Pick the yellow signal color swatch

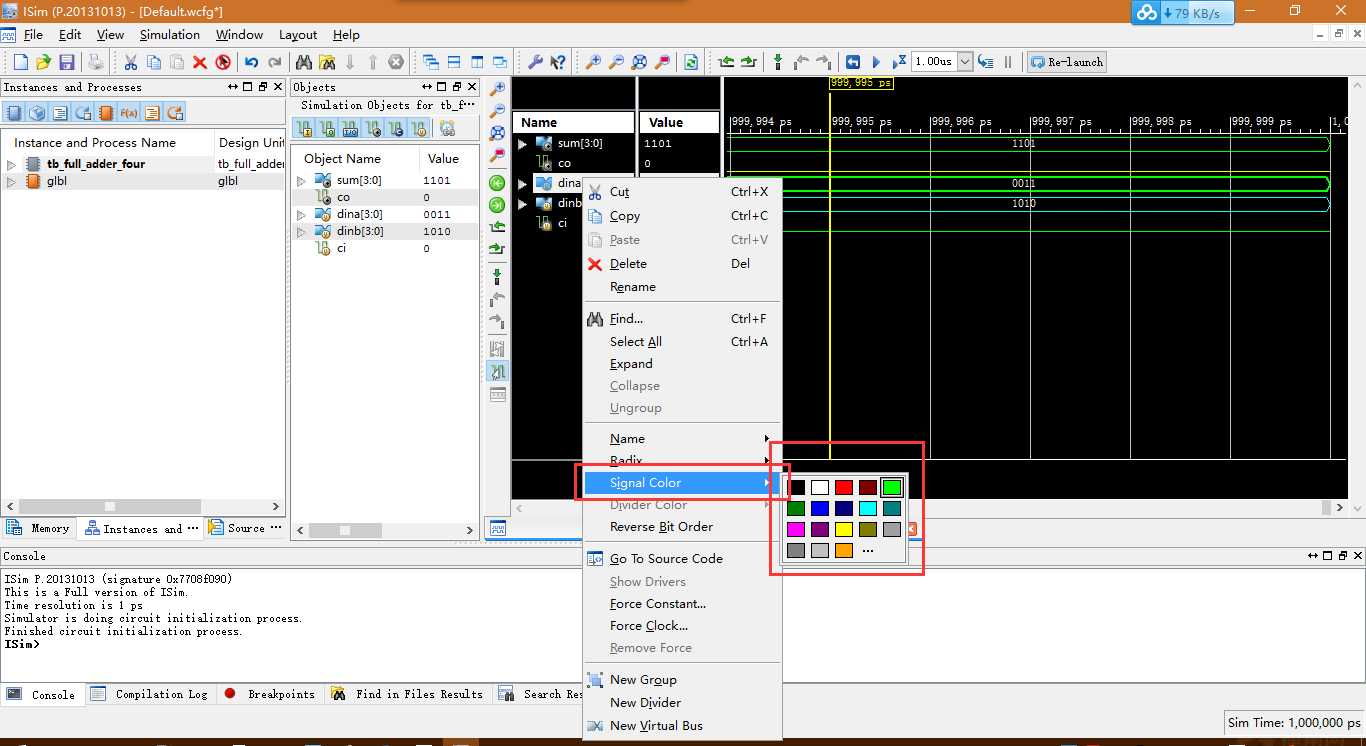click(844, 530)
